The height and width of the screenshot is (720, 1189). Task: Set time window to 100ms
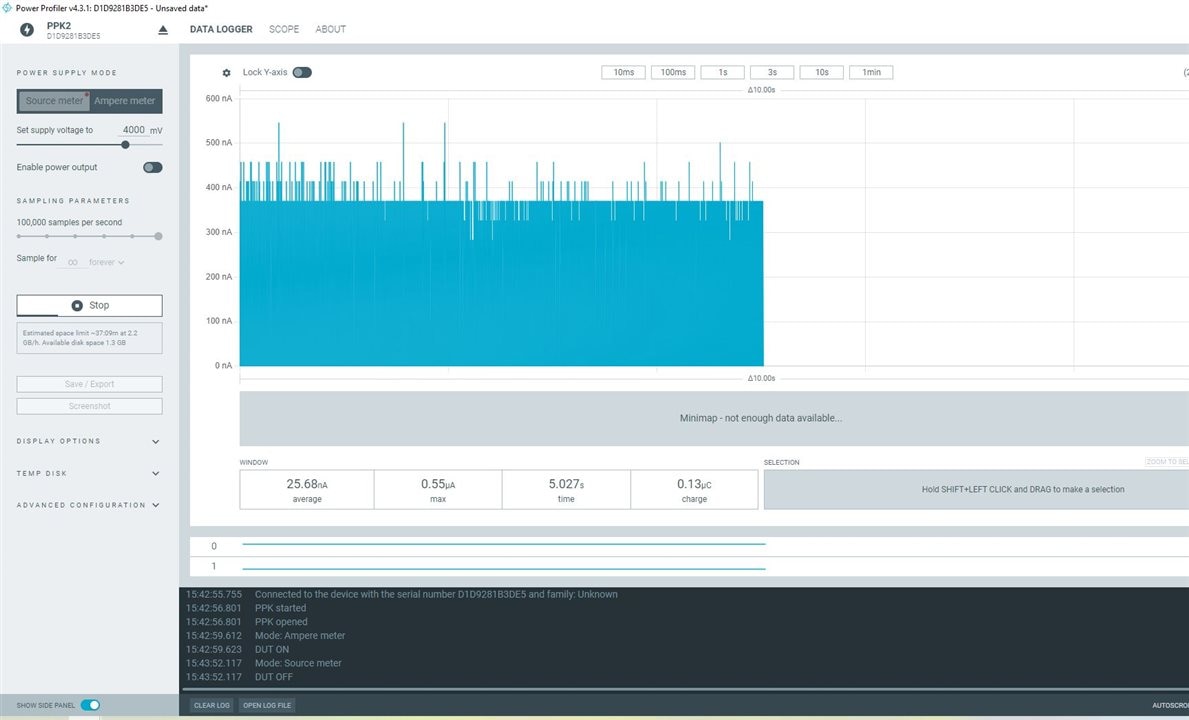coord(674,72)
